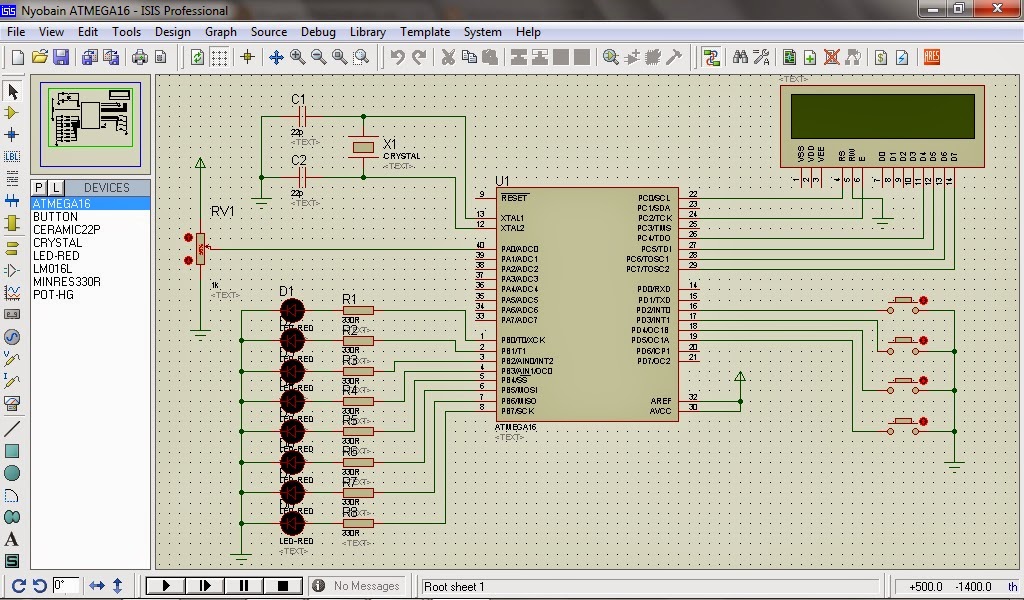The image size is (1024, 600).
Task: Toggle the snap grid display
Action: point(219,57)
